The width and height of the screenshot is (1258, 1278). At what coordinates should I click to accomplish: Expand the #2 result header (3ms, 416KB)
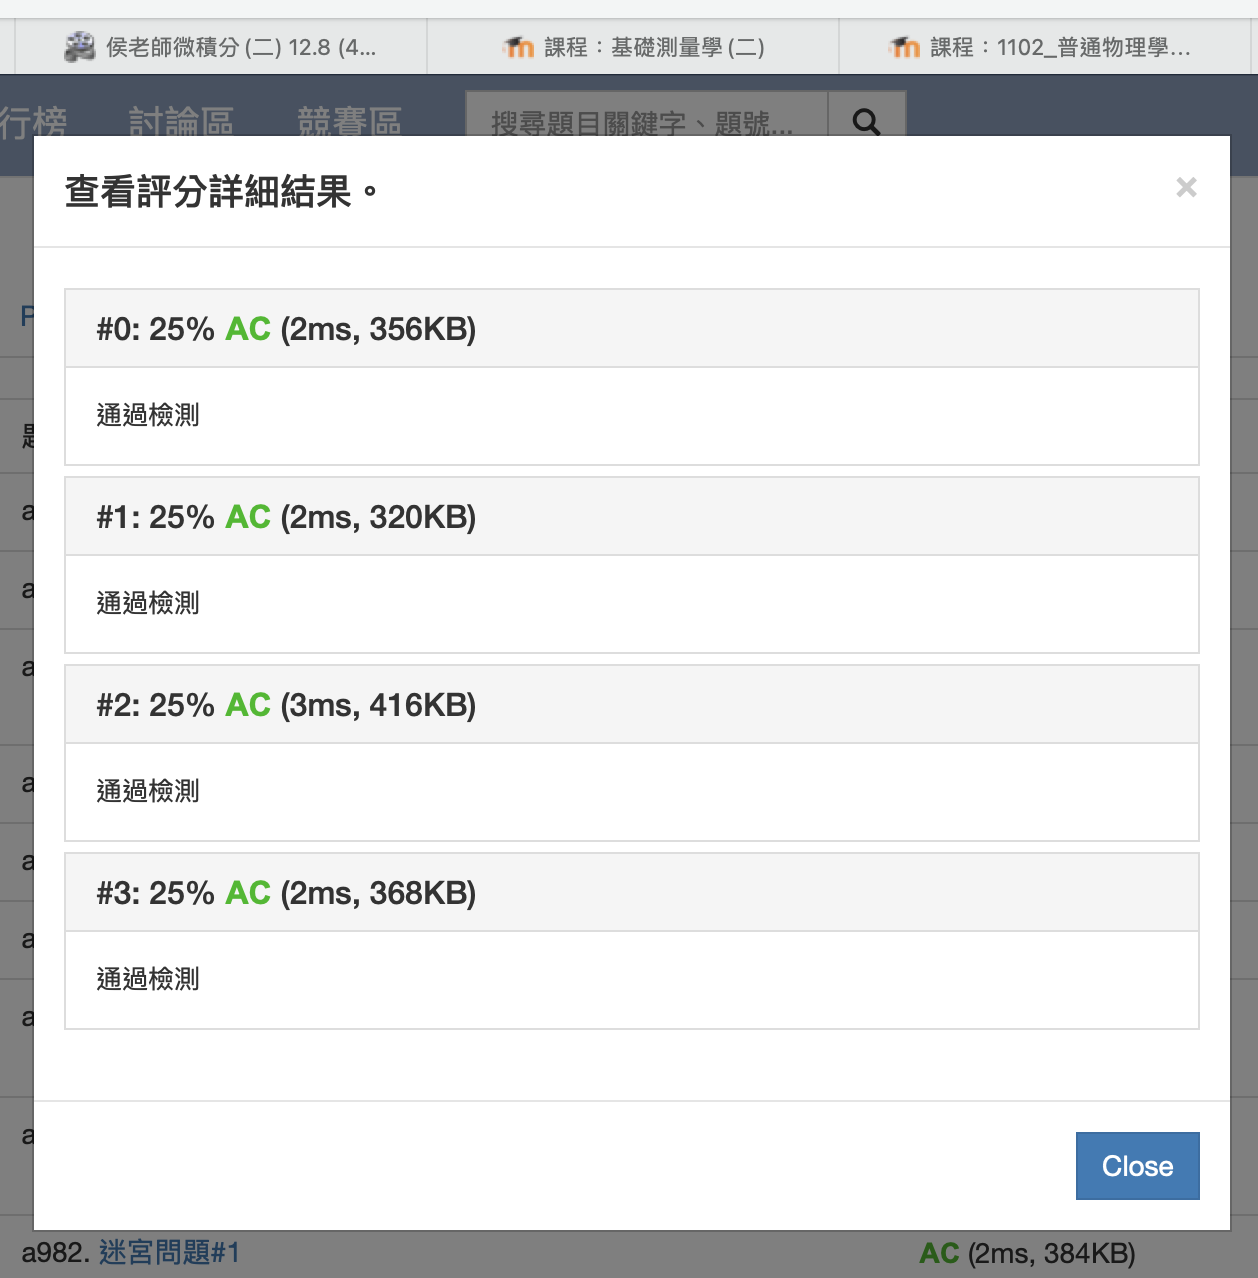(631, 705)
